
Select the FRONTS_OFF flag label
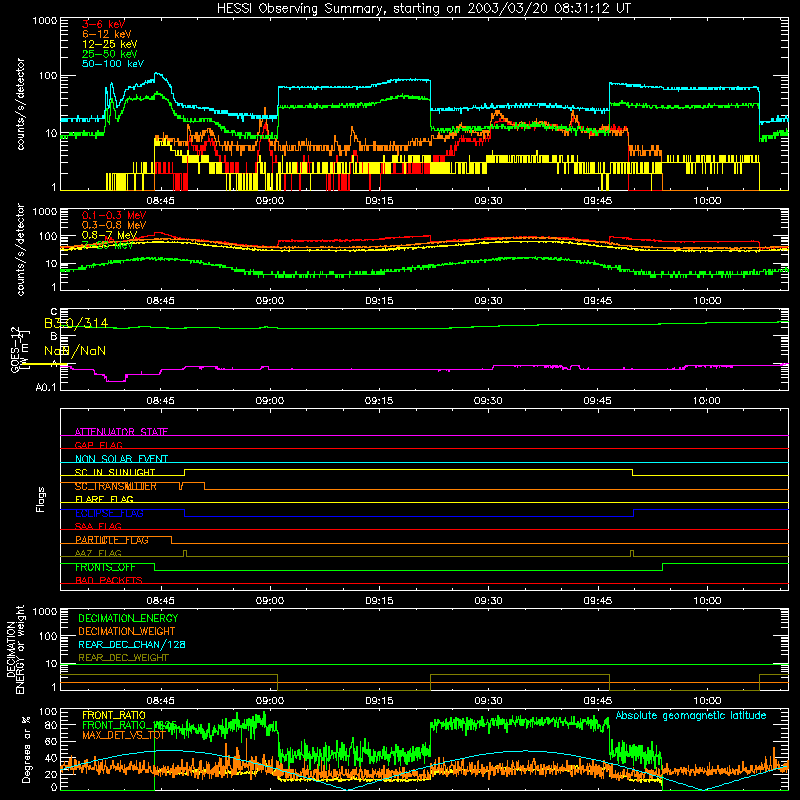point(105,567)
